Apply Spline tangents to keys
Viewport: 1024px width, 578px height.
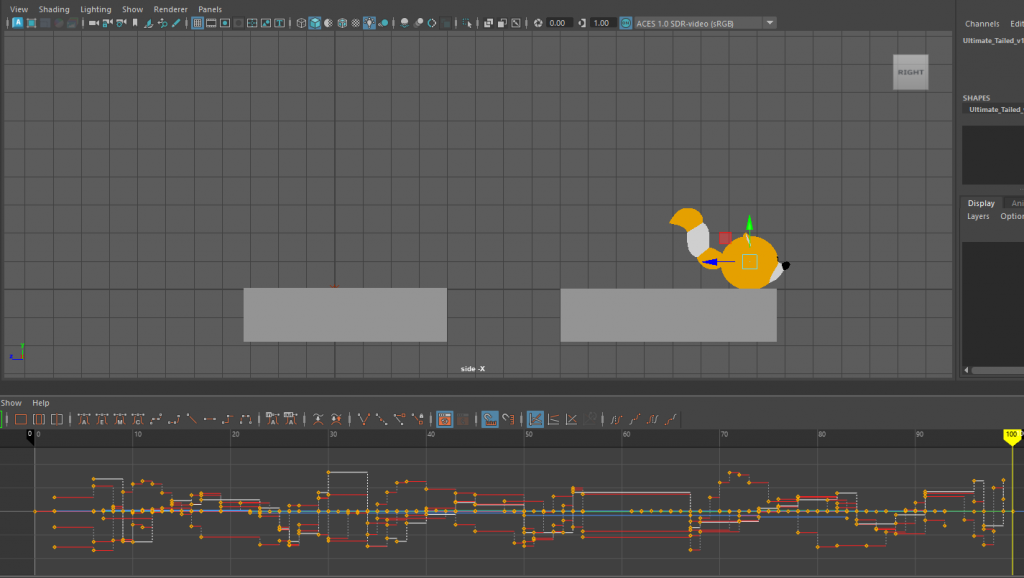click(x=156, y=419)
